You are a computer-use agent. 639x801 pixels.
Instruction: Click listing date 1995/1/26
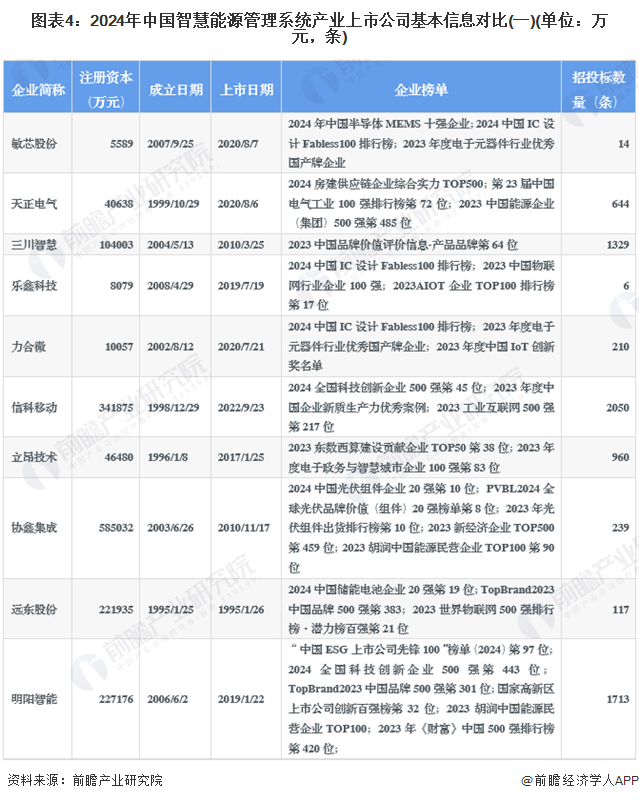tap(241, 609)
